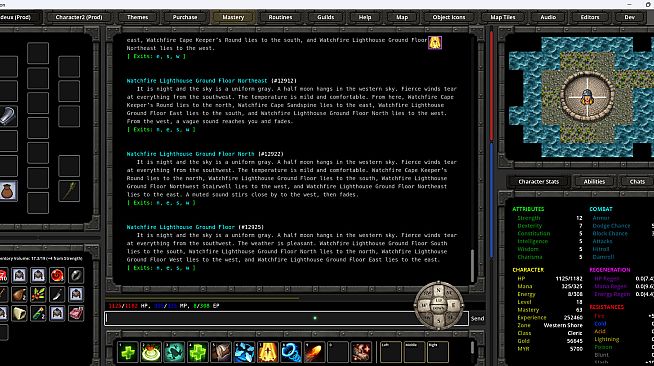Move northeast with the compass NE button

coord(450,293)
